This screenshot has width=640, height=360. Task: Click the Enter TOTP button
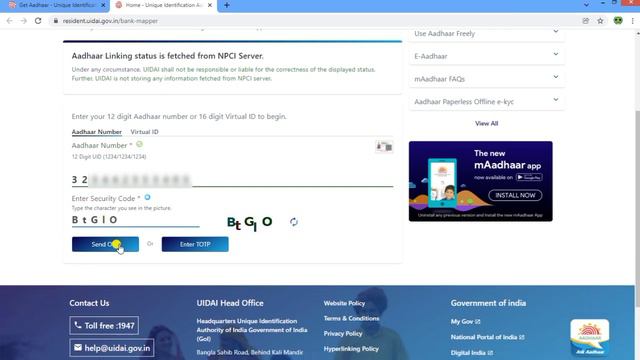pos(195,244)
